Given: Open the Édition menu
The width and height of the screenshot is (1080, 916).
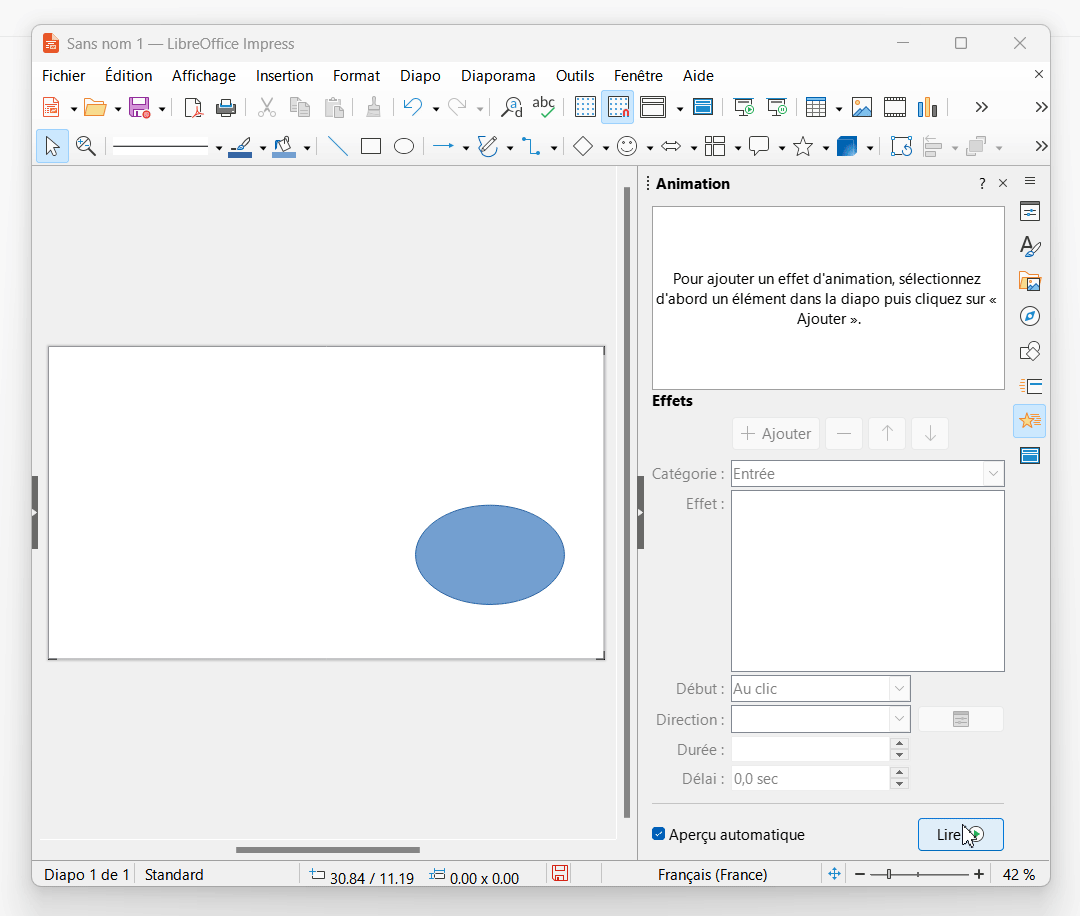Looking at the screenshot, I should coord(129,76).
